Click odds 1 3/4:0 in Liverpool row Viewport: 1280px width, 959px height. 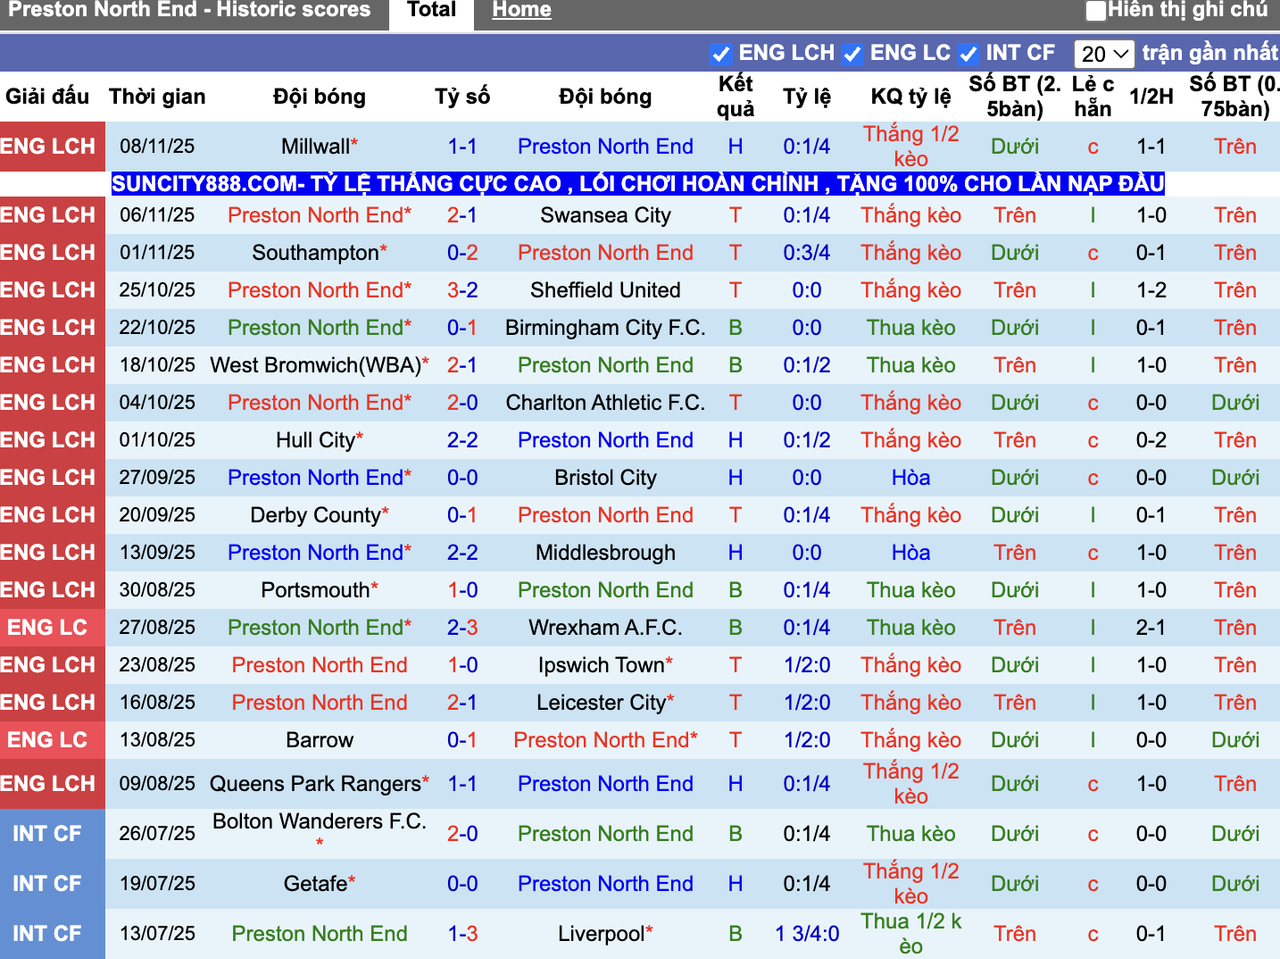tap(806, 934)
